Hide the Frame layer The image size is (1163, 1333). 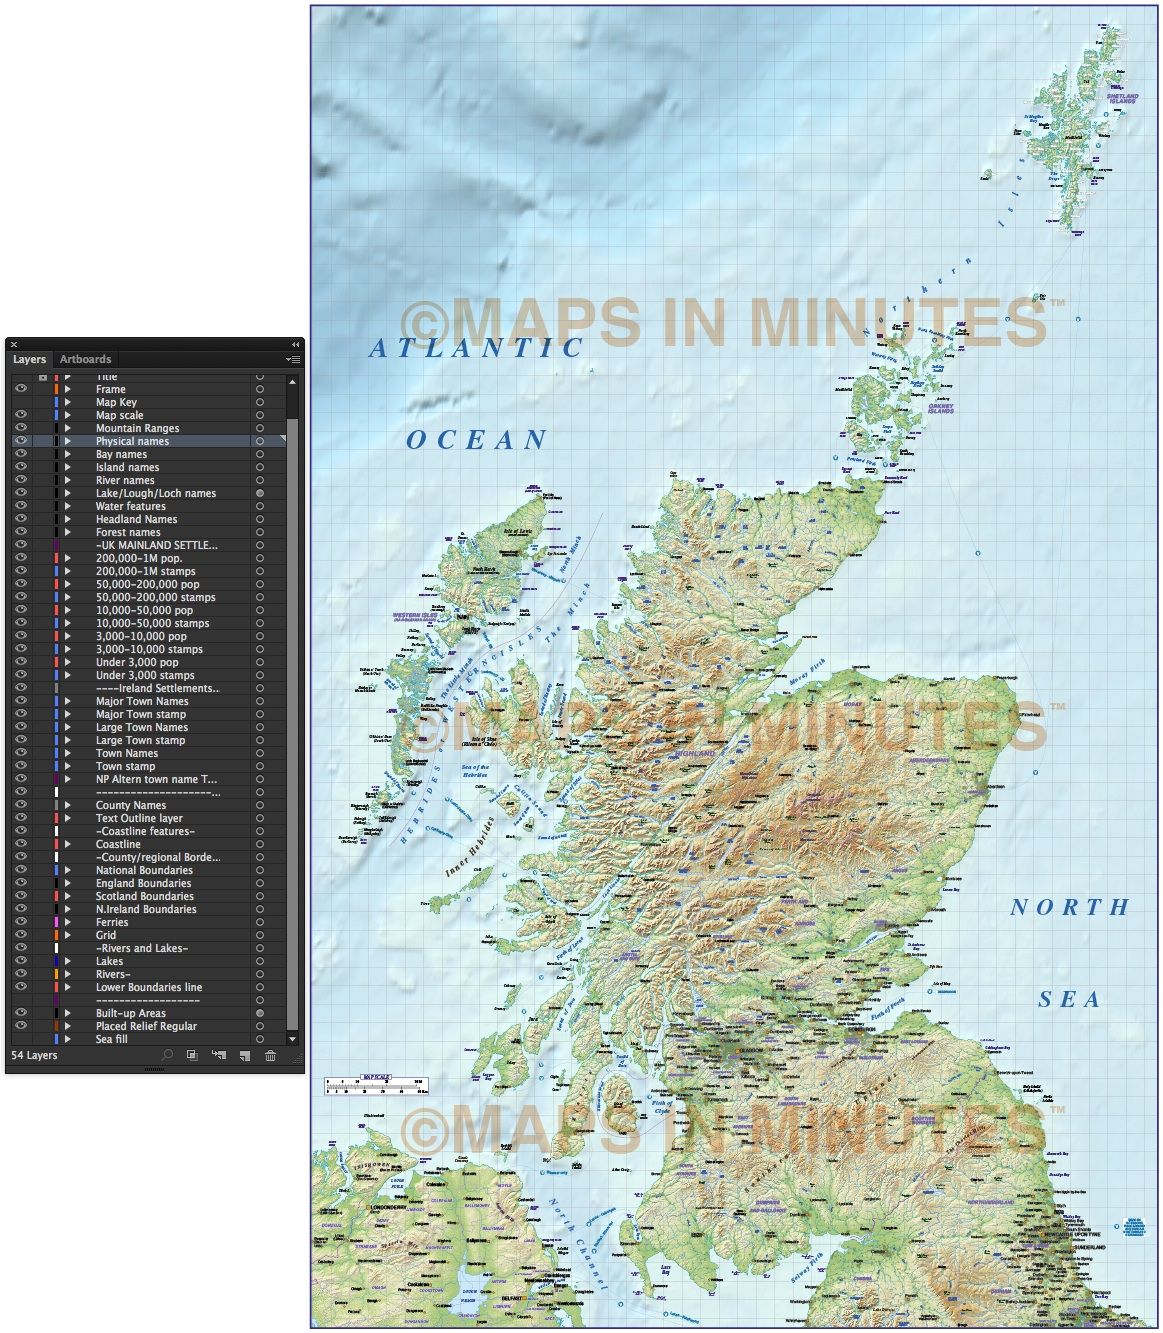21,389
